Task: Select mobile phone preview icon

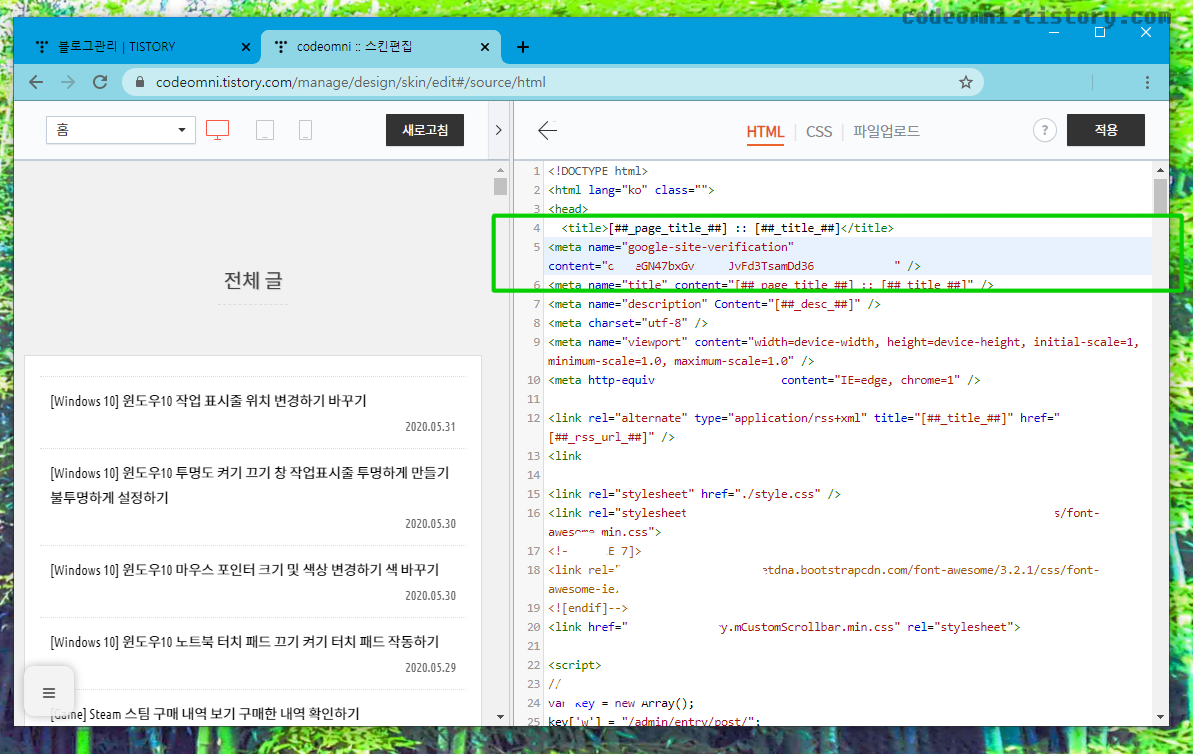Action: [x=305, y=130]
